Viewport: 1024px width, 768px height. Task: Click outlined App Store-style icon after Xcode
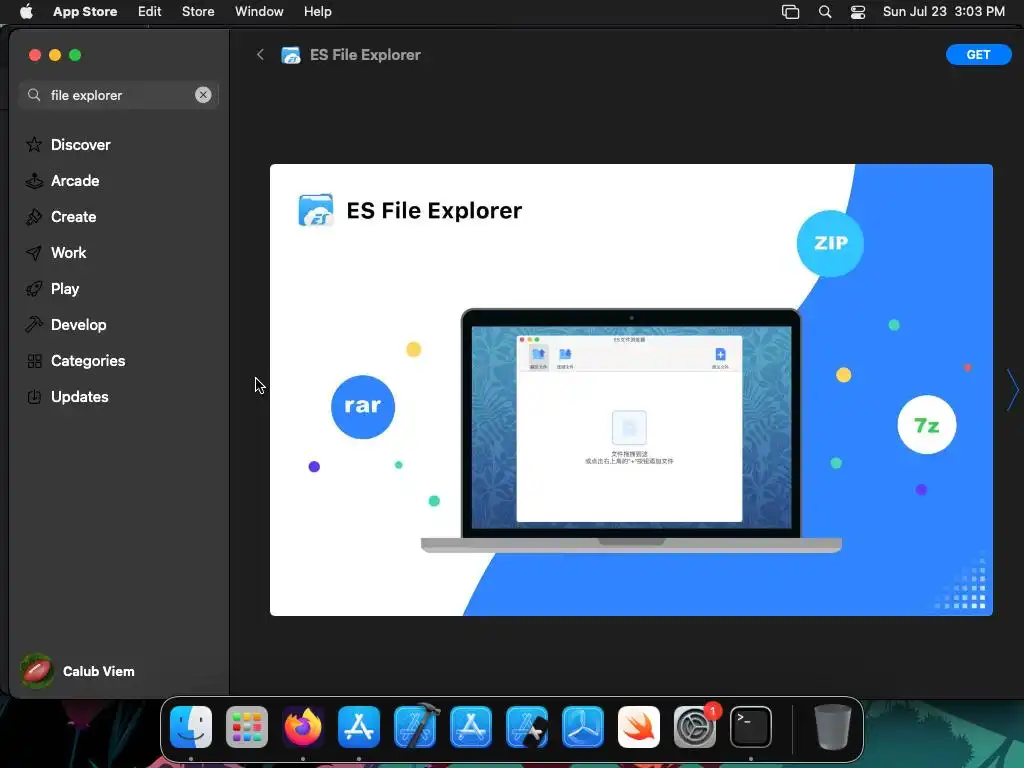[x=471, y=727]
